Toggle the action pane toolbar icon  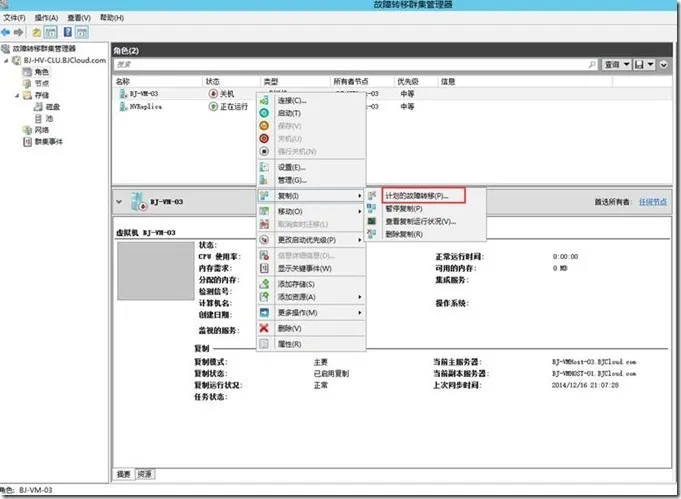click(82, 32)
